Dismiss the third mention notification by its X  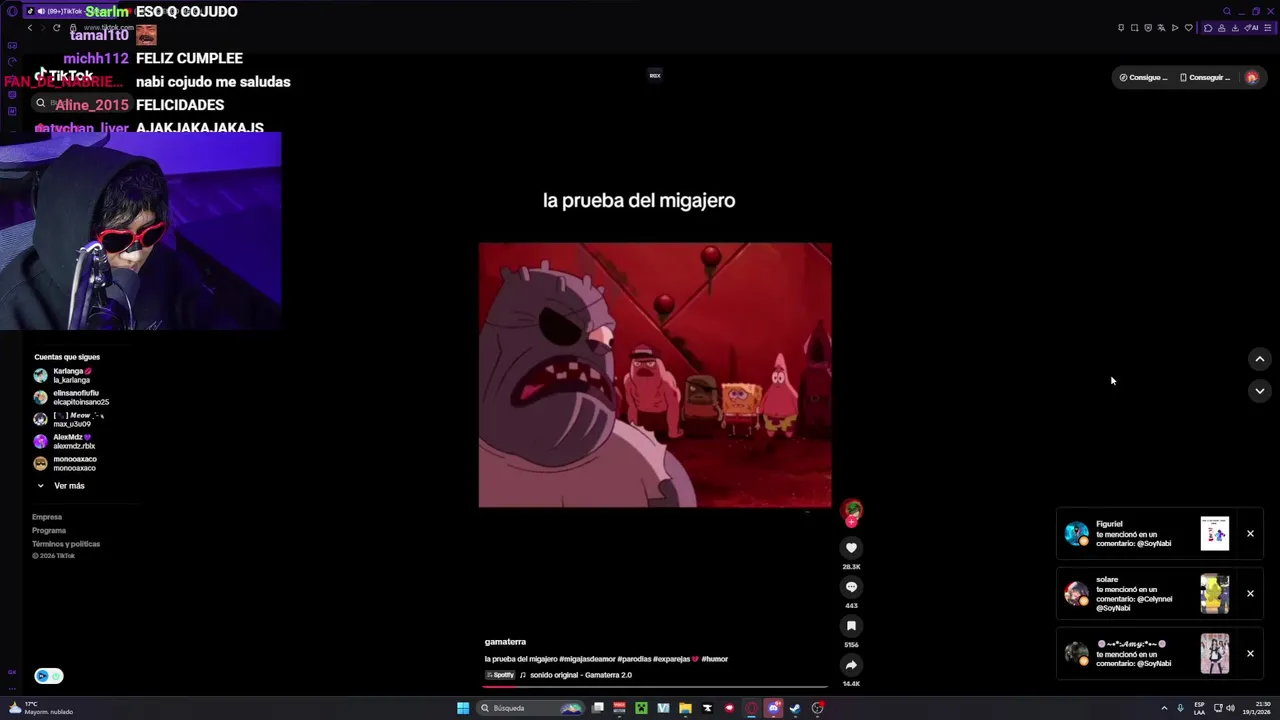(x=1250, y=654)
